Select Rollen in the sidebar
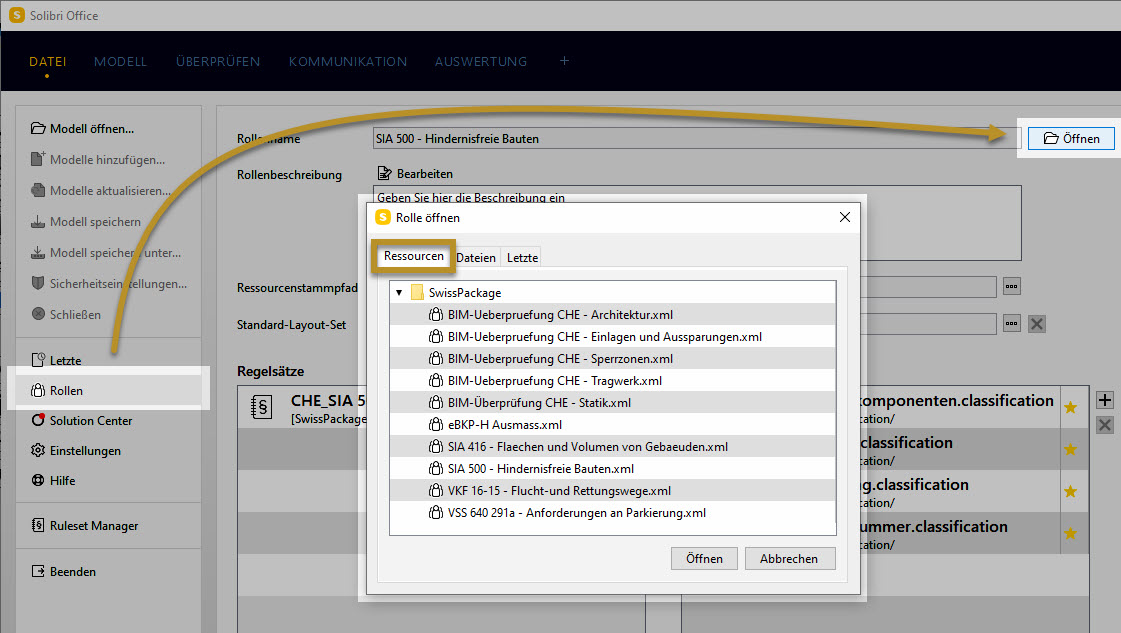1121x633 pixels. coord(108,391)
